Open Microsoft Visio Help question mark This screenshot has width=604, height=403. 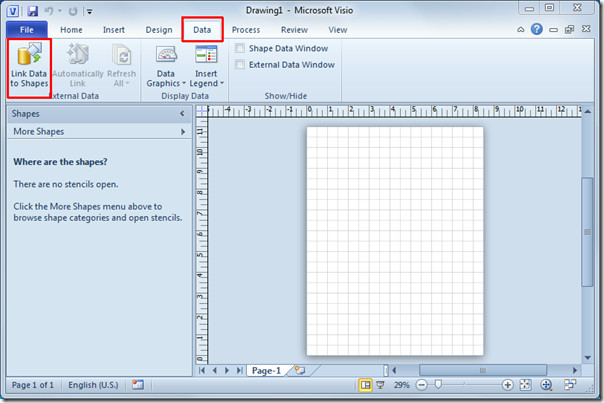click(537, 29)
